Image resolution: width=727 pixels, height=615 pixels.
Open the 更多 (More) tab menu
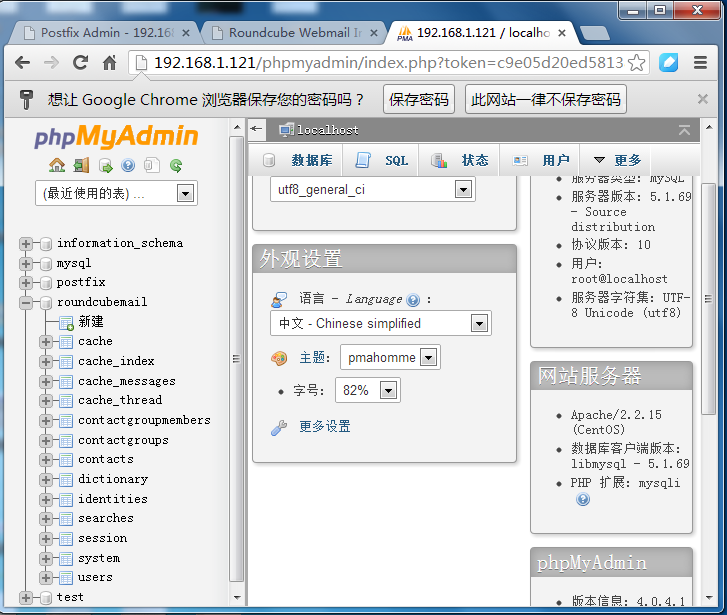click(617, 160)
